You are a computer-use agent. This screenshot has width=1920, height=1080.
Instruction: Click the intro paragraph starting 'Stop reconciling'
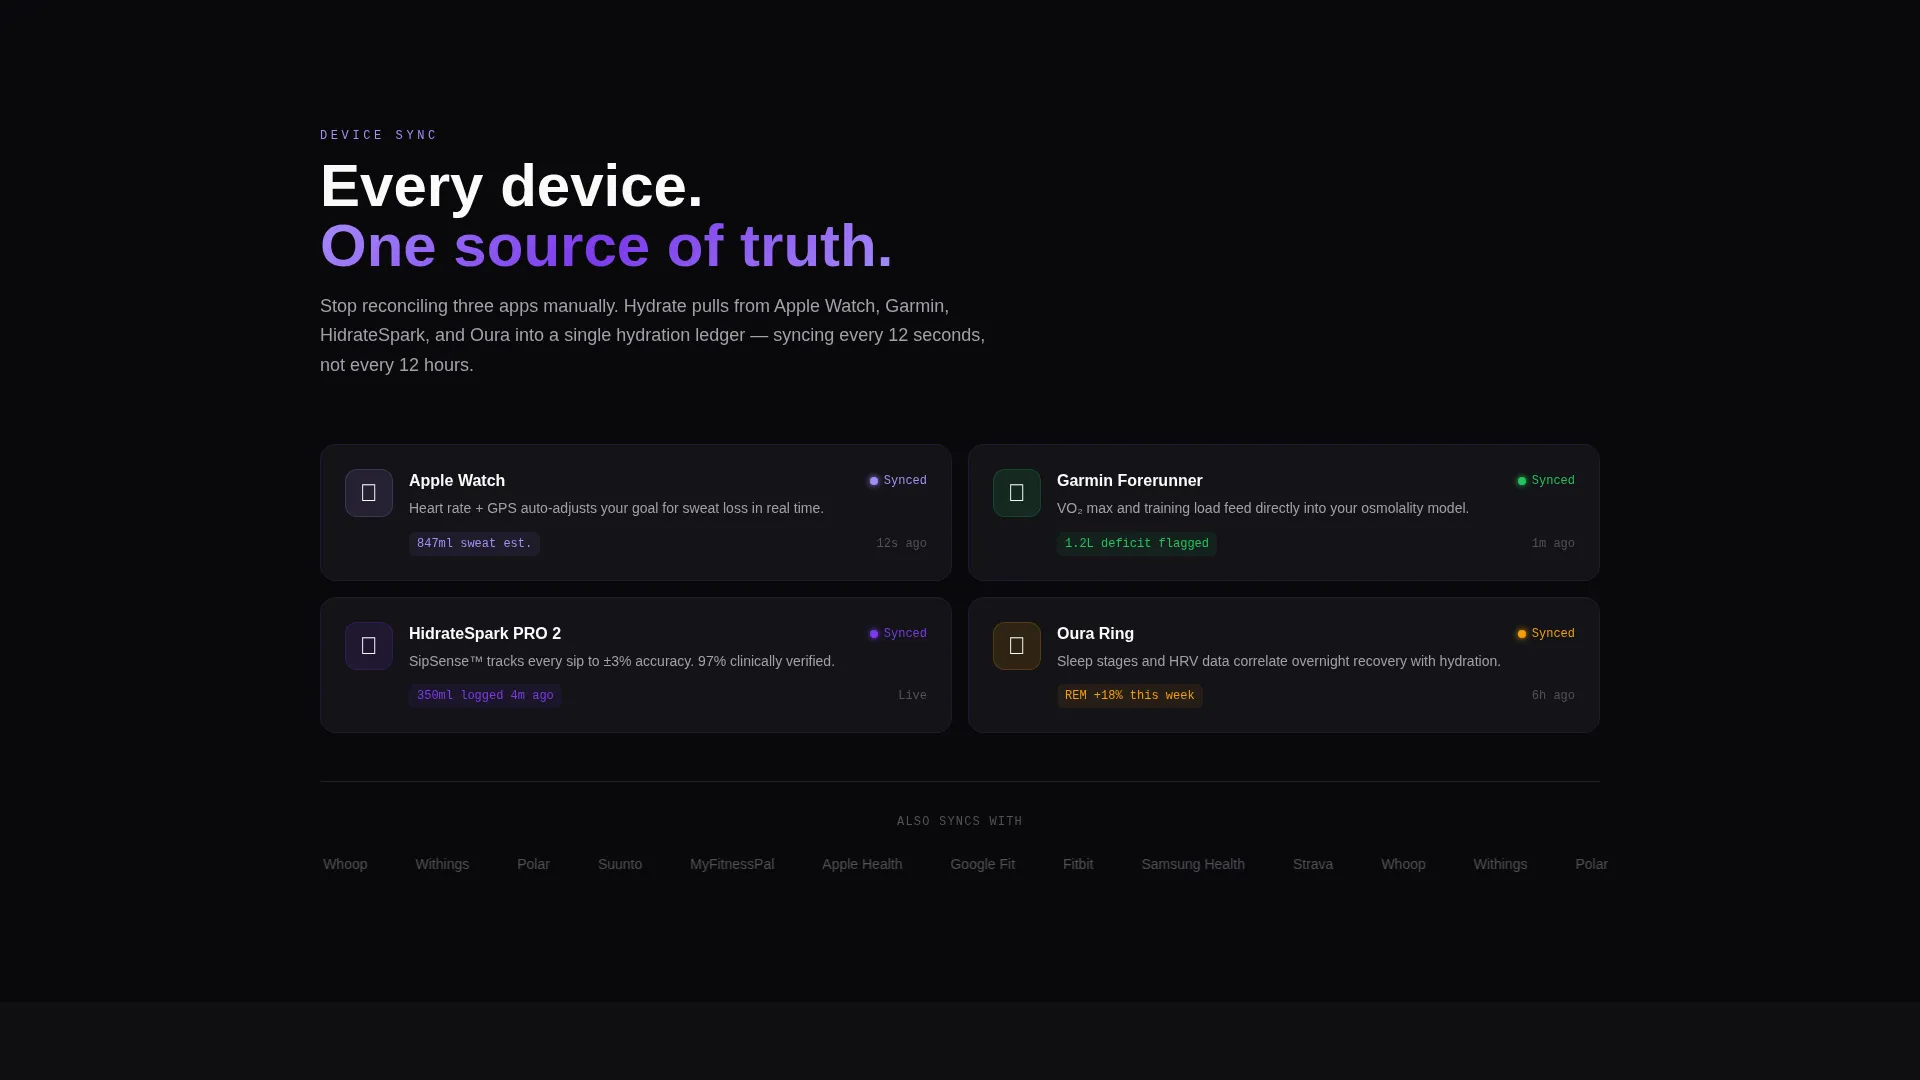click(653, 336)
